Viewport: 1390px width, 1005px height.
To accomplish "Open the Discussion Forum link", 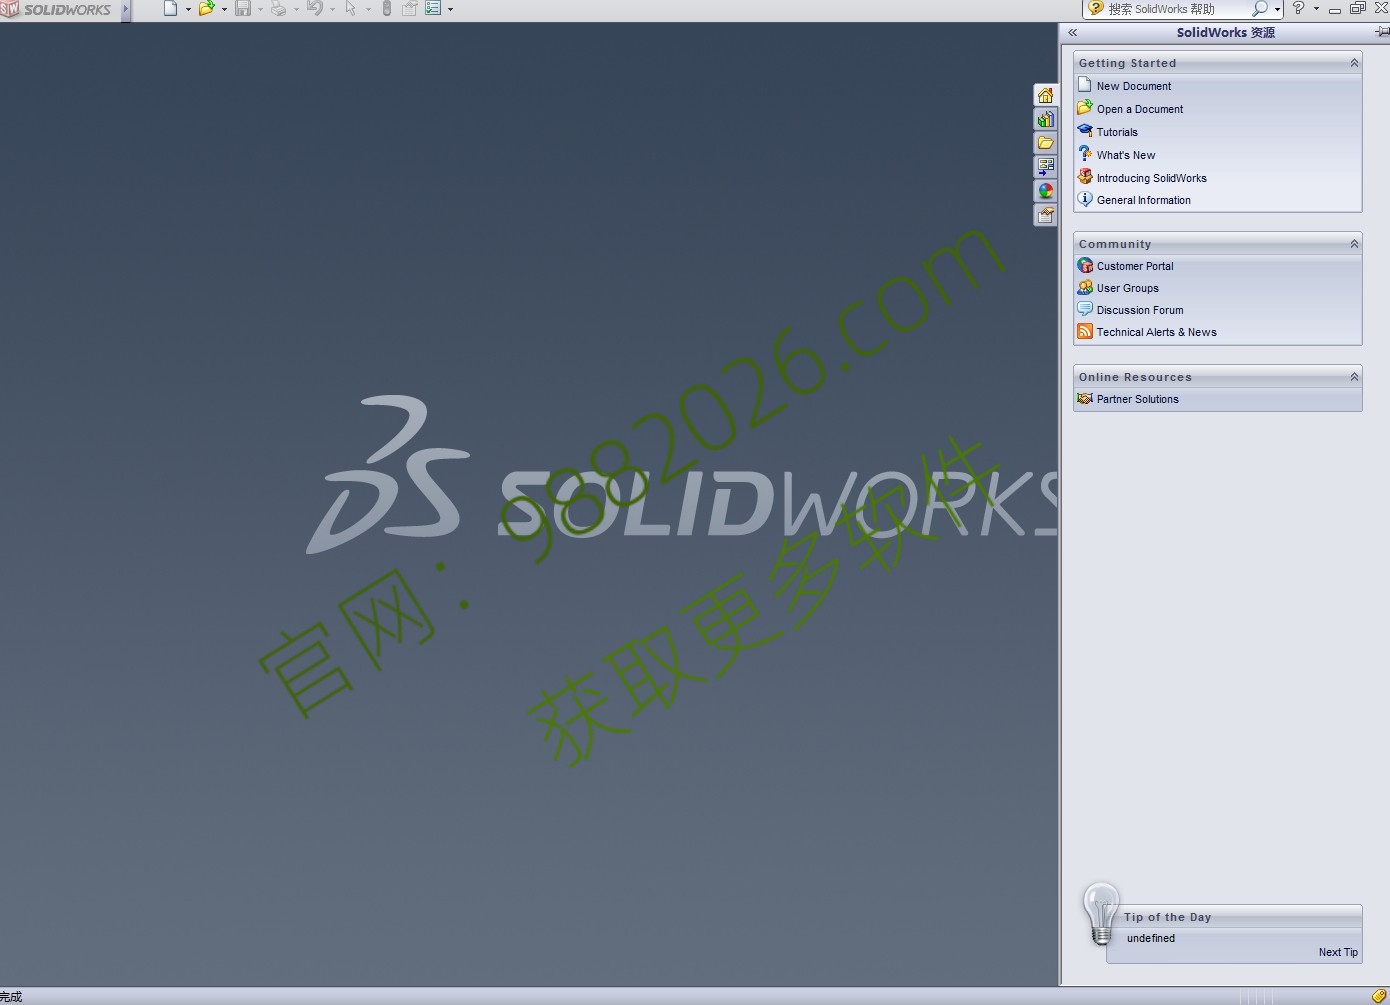I will click(1139, 310).
